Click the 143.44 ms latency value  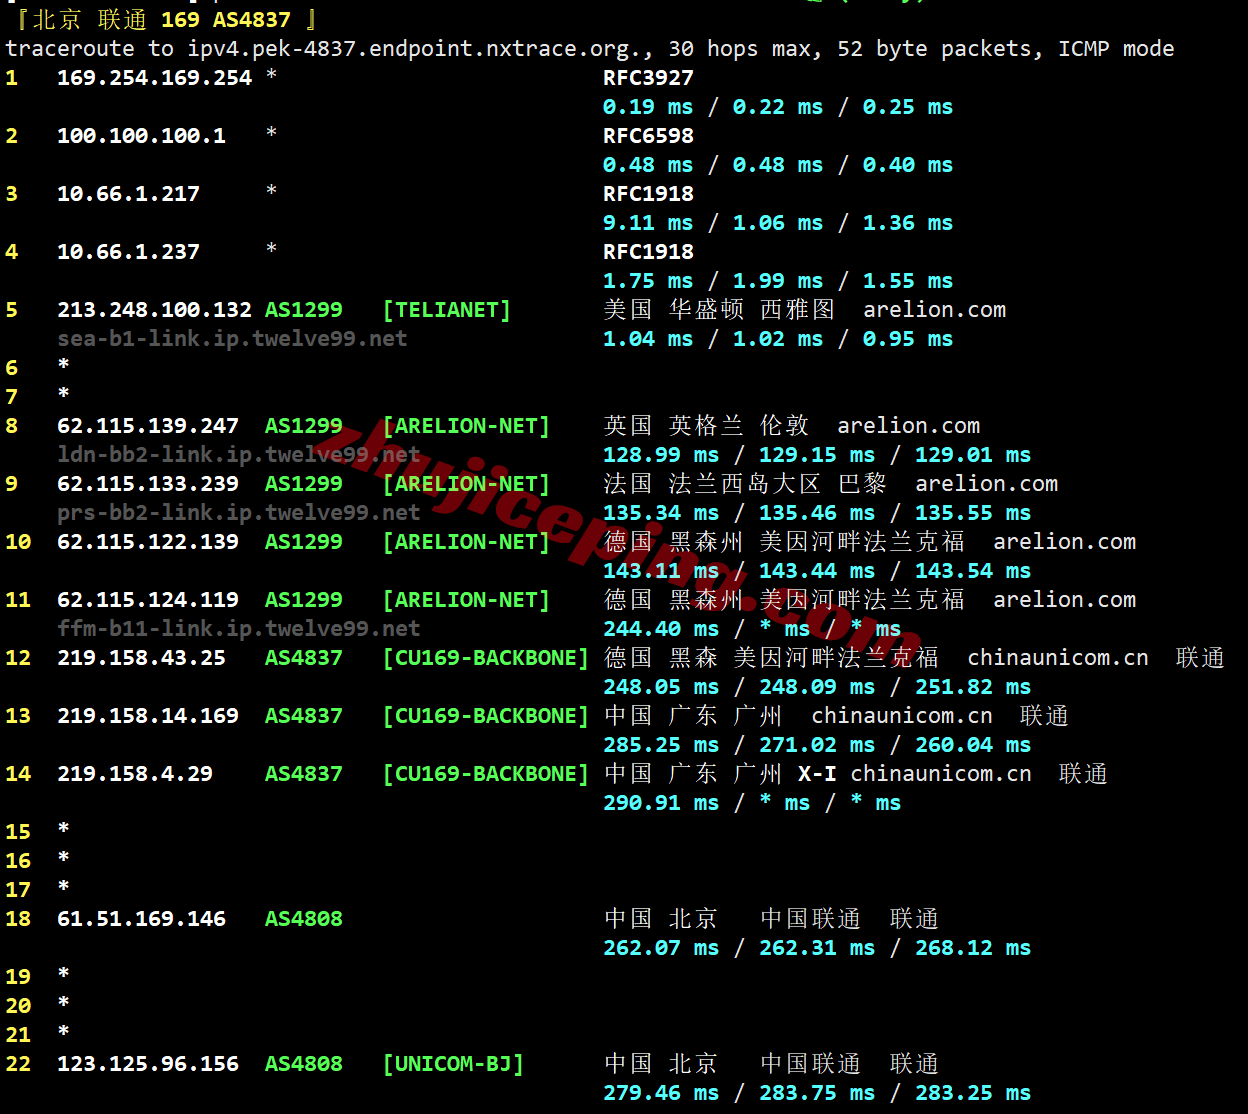point(817,571)
